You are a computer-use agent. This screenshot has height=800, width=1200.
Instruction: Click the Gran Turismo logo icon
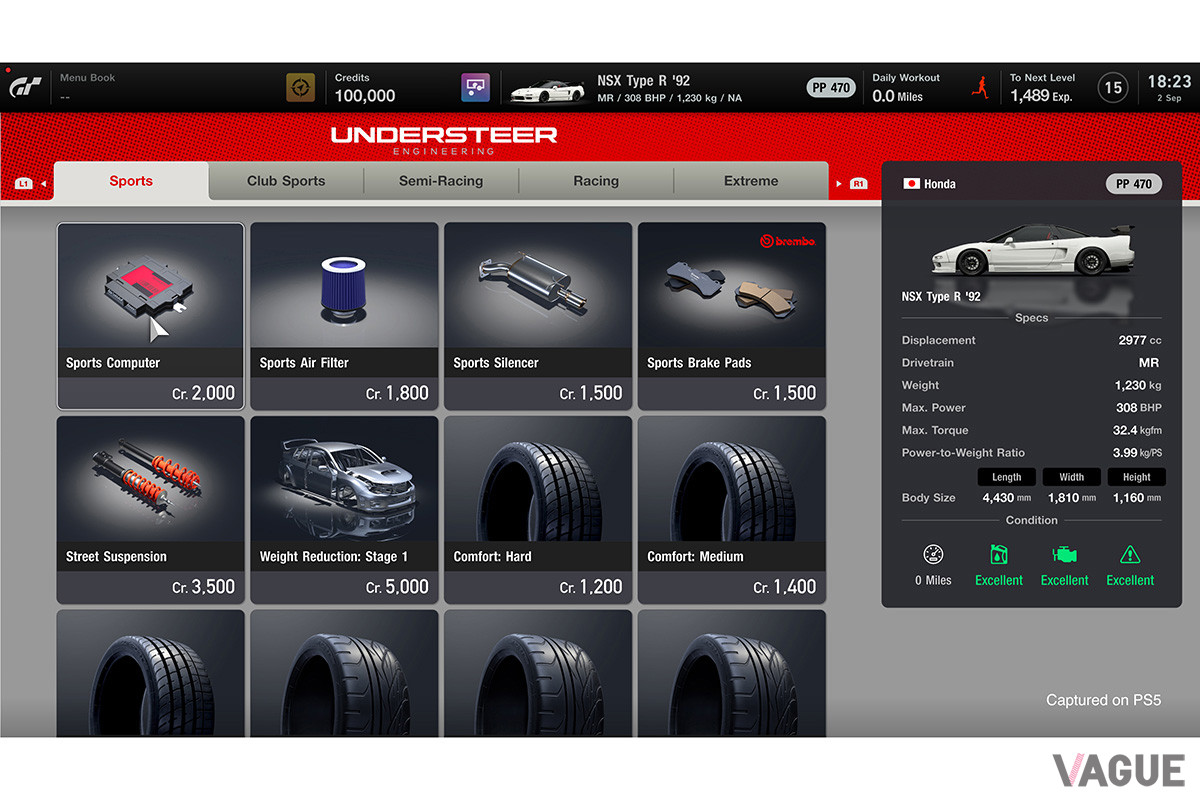[26, 88]
